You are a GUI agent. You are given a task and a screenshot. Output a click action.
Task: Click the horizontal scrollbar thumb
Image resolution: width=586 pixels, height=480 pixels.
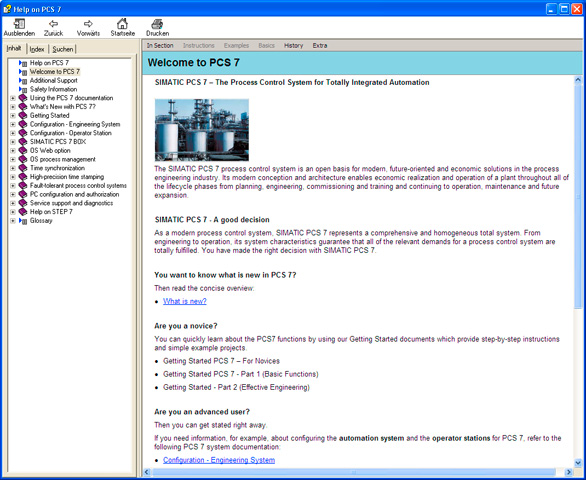pyautogui.click(x=353, y=472)
